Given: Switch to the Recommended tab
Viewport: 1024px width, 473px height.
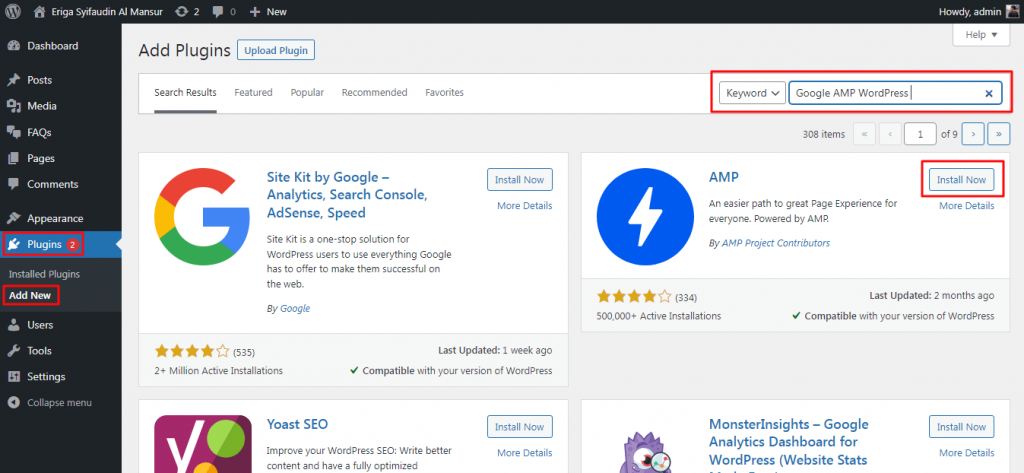Looking at the screenshot, I should [x=374, y=93].
